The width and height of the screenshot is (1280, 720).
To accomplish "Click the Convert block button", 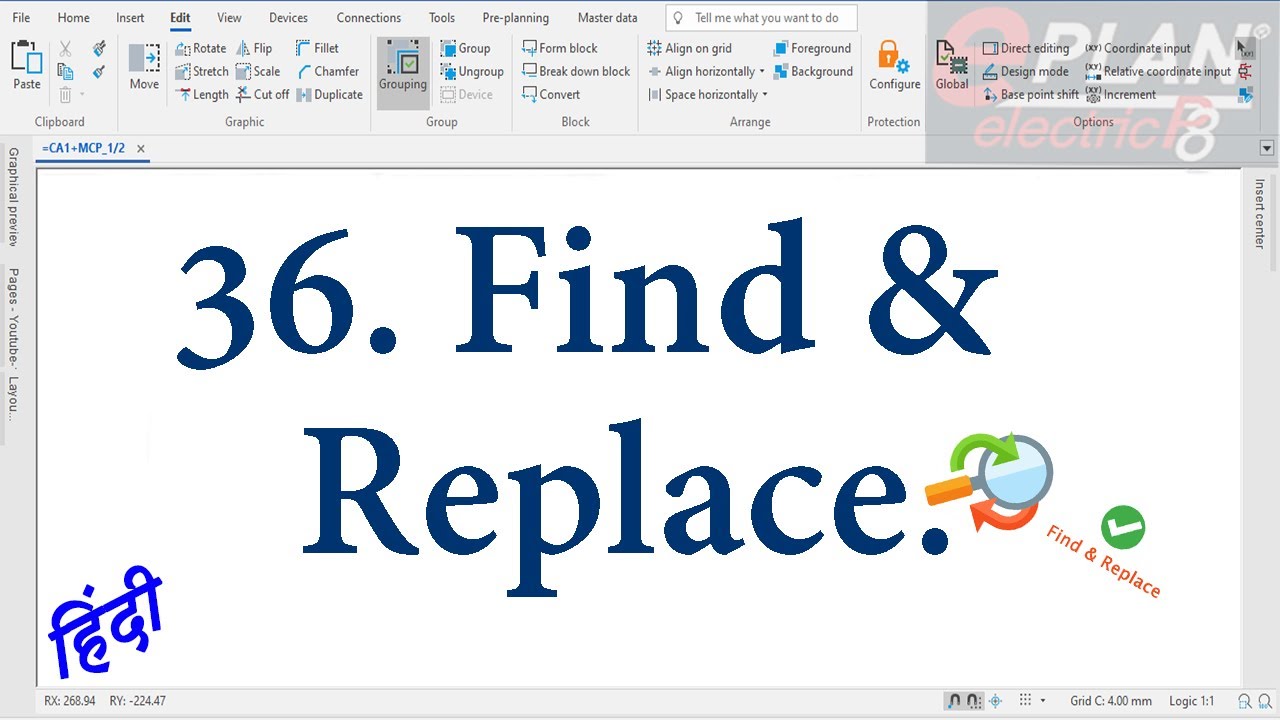I will tap(551, 94).
